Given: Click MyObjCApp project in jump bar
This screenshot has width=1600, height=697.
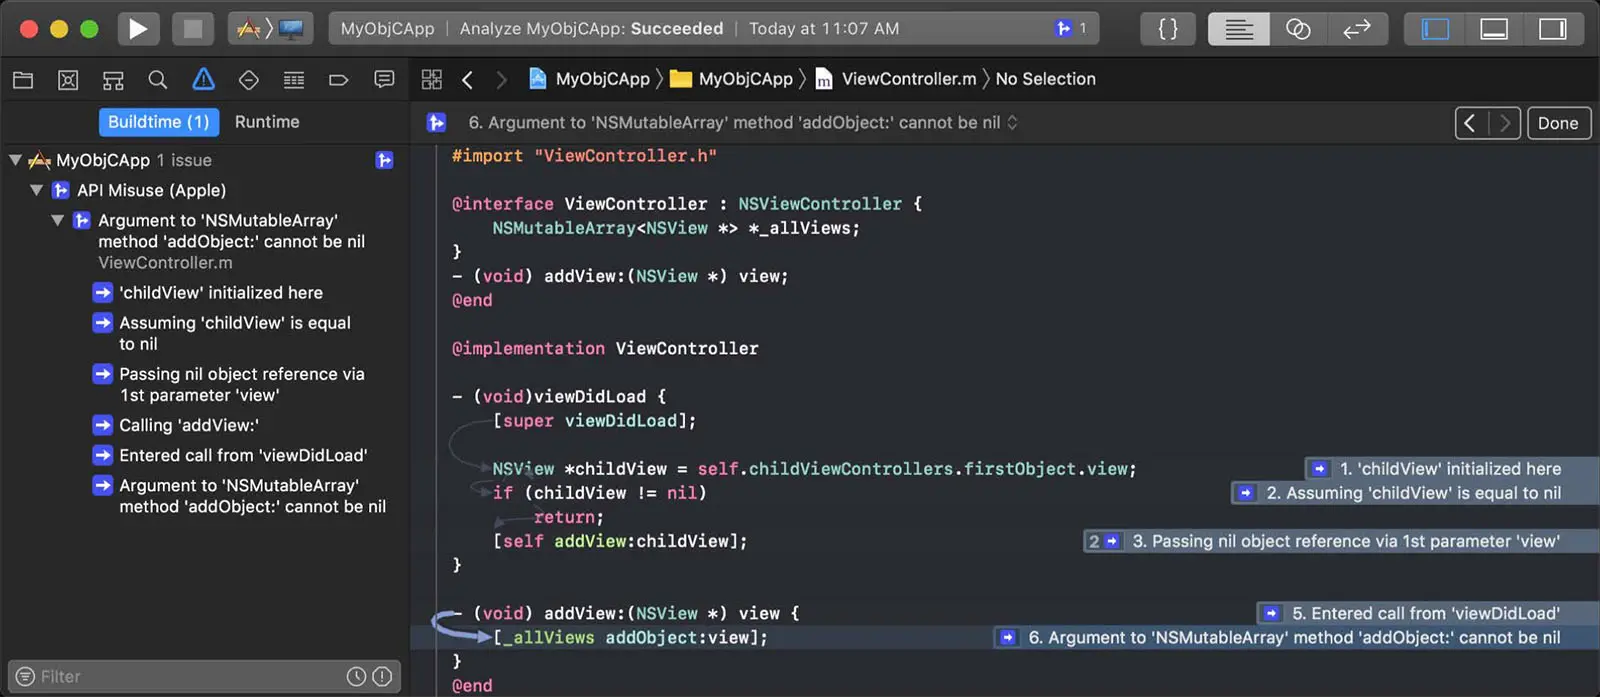Looking at the screenshot, I should coord(589,79).
